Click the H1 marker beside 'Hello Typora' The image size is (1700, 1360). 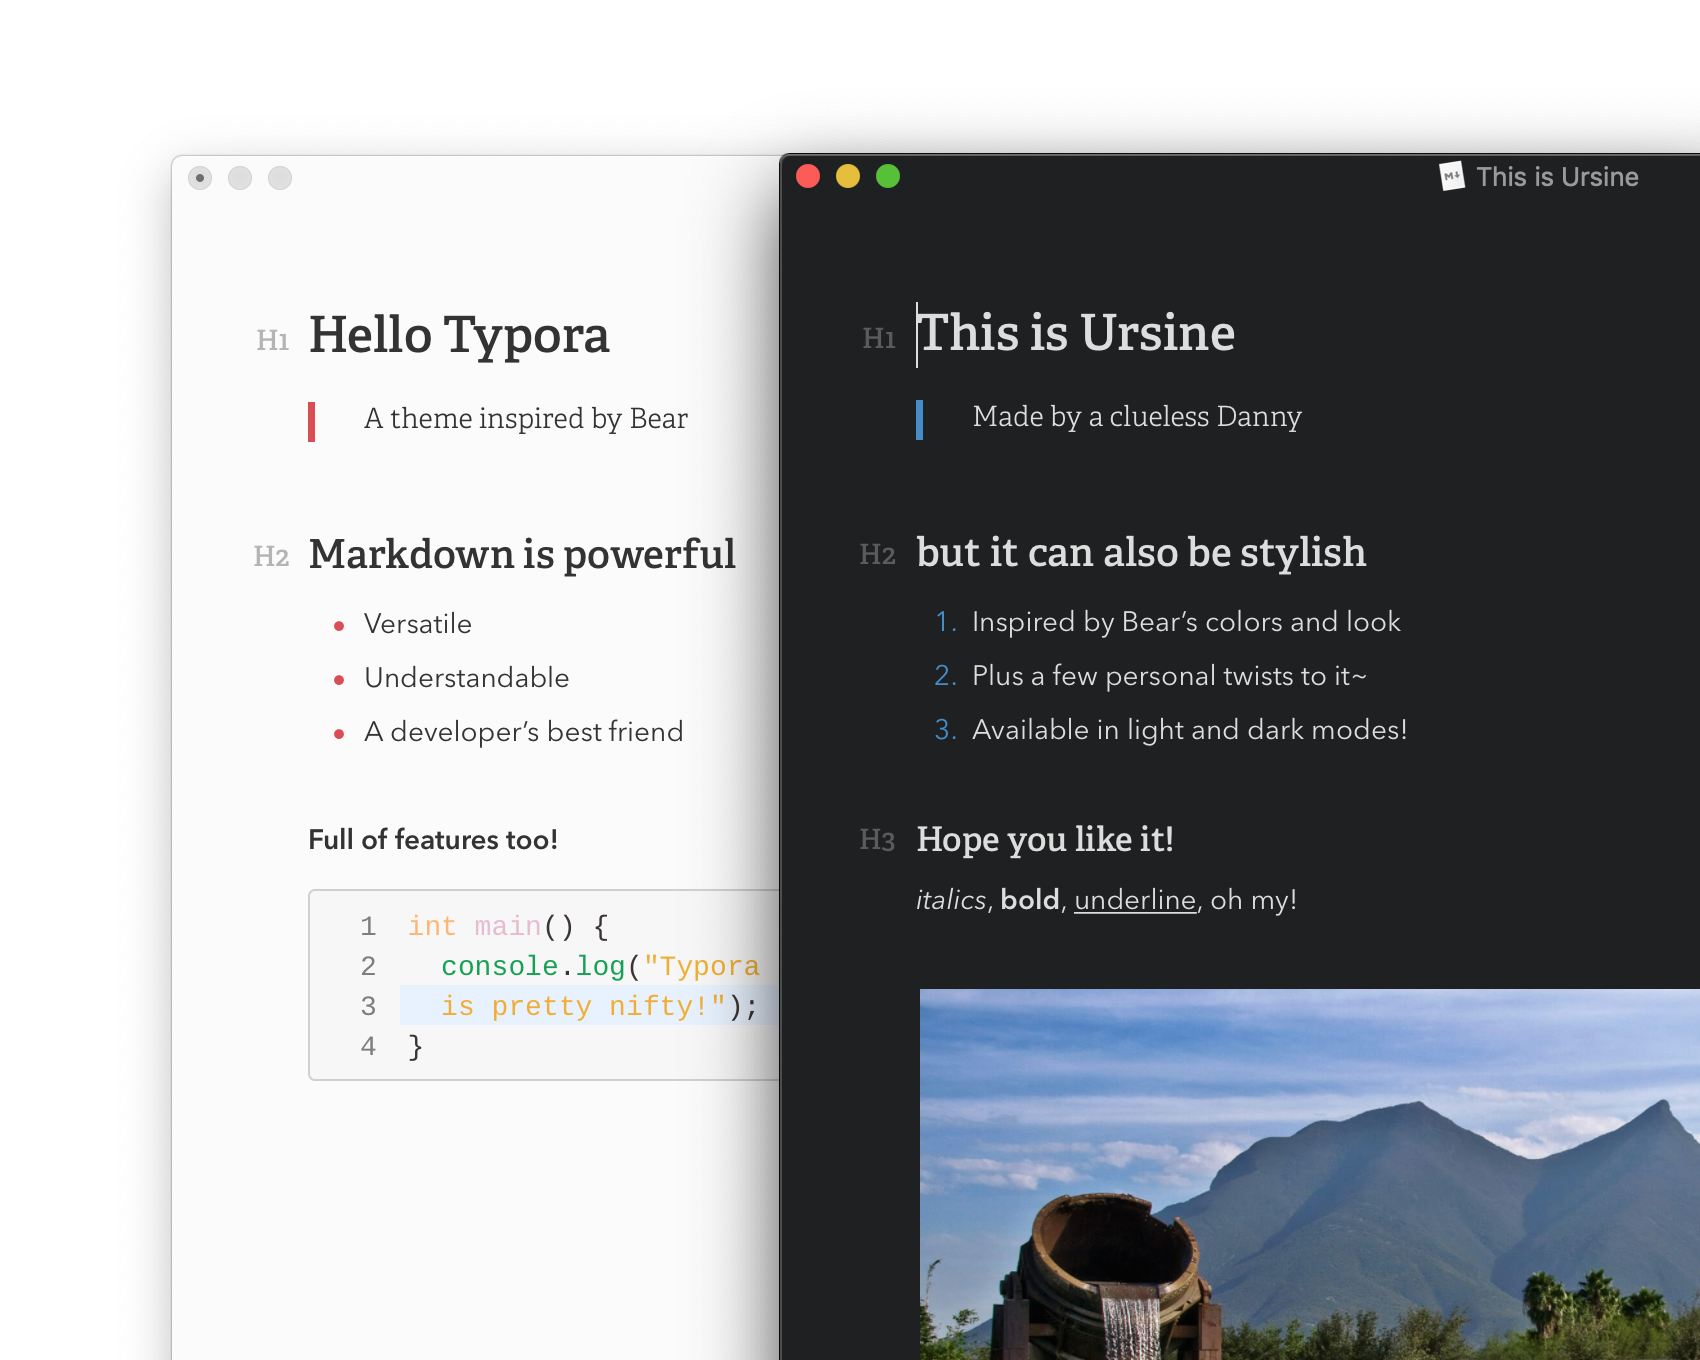tap(273, 341)
